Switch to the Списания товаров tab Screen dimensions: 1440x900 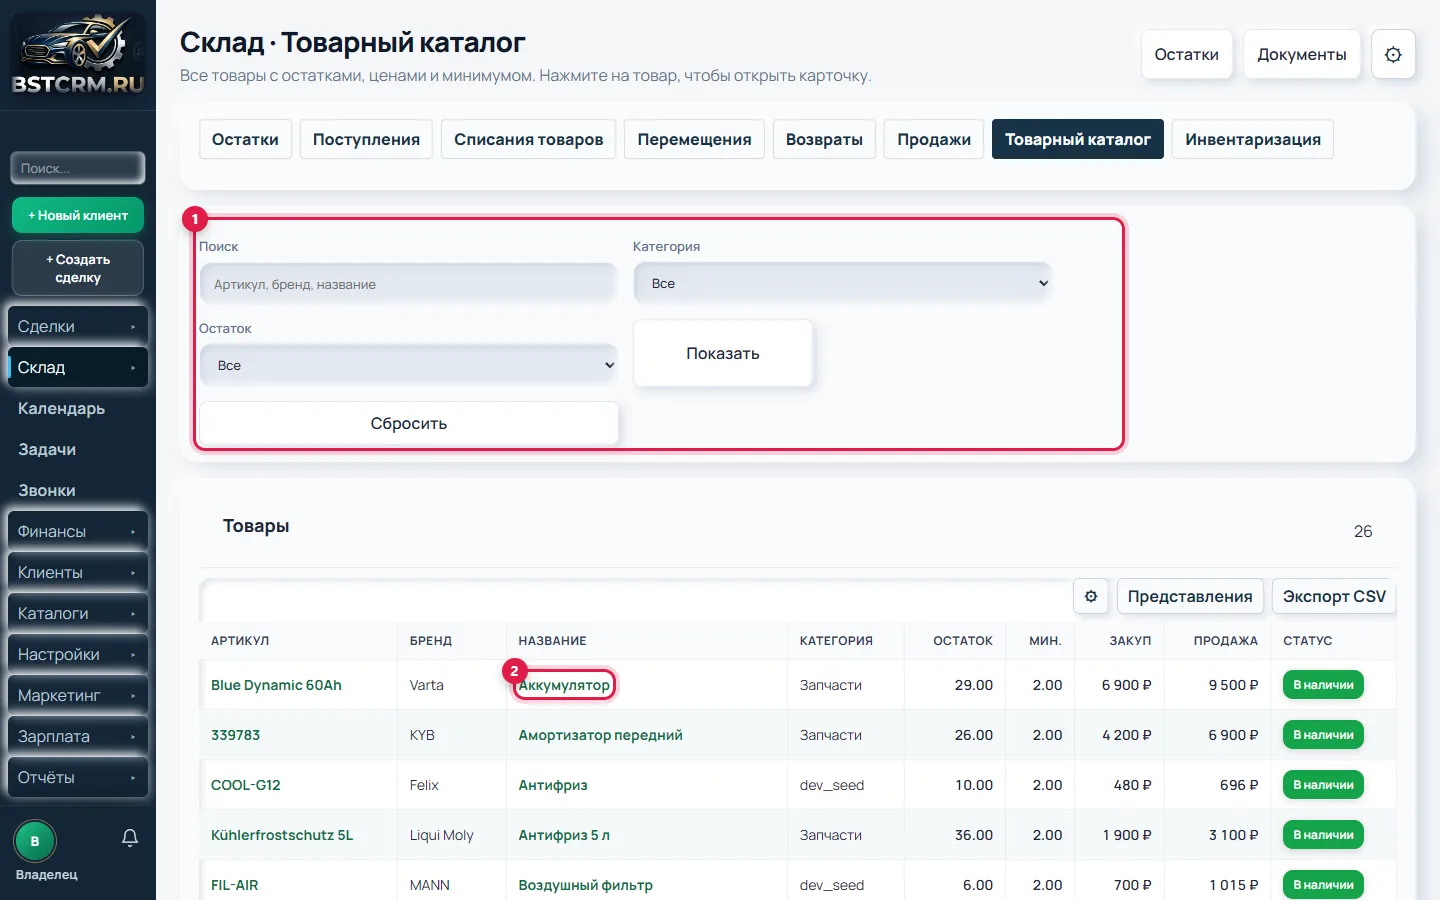[x=529, y=139]
